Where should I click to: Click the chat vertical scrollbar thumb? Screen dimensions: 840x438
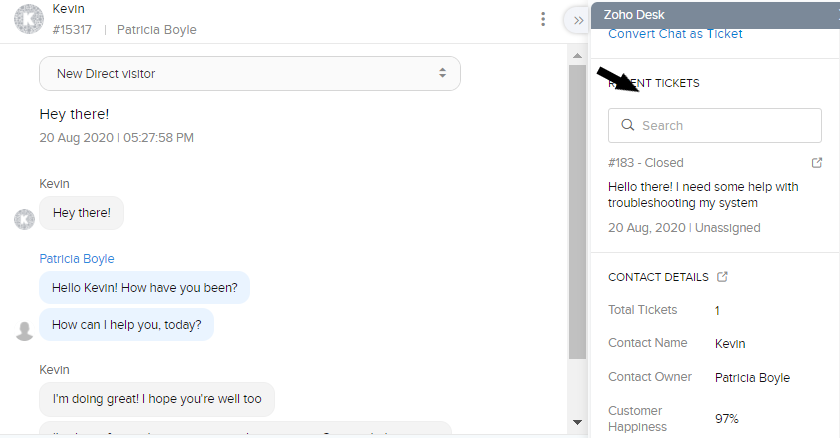577,212
